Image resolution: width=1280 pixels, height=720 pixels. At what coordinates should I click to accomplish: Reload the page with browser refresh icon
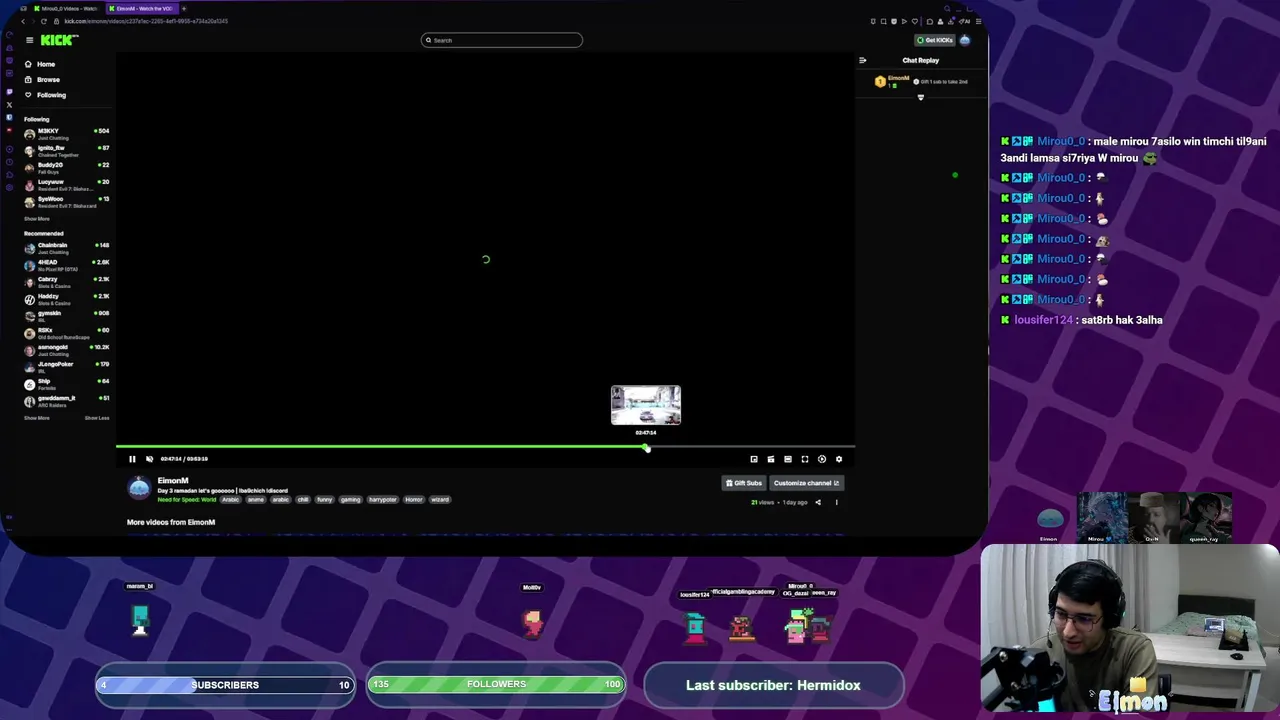(43, 21)
